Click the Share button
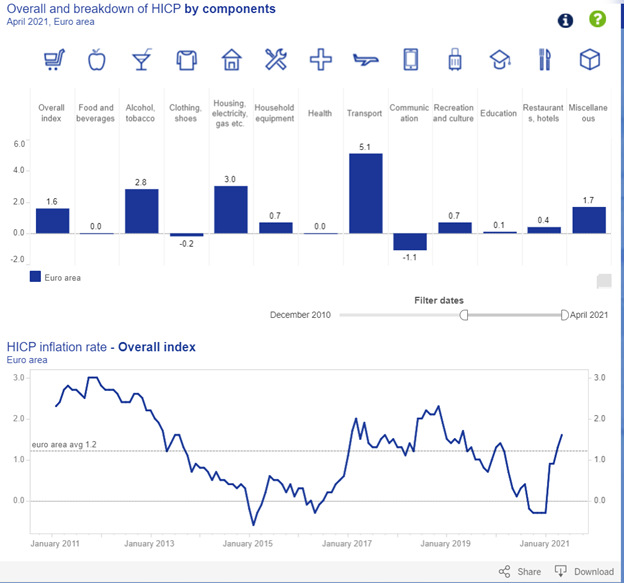Image resolution: width=624 pixels, height=583 pixels. [520, 572]
